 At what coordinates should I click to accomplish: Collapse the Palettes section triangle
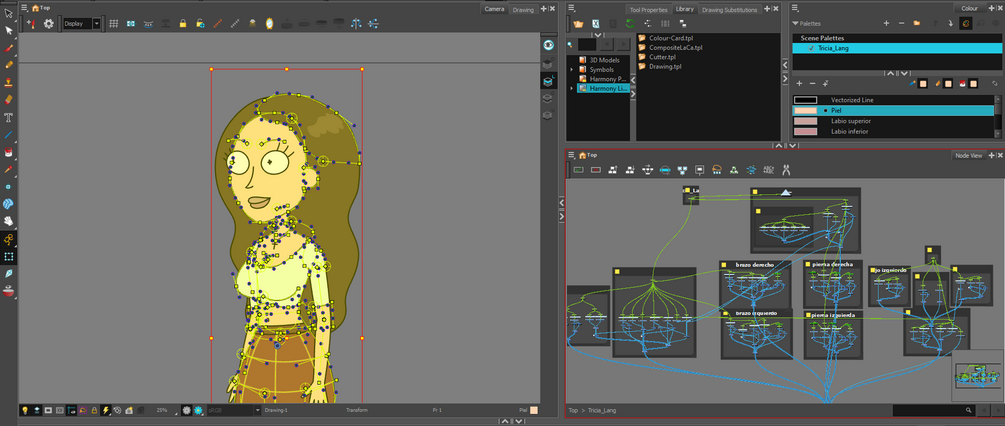coord(795,23)
